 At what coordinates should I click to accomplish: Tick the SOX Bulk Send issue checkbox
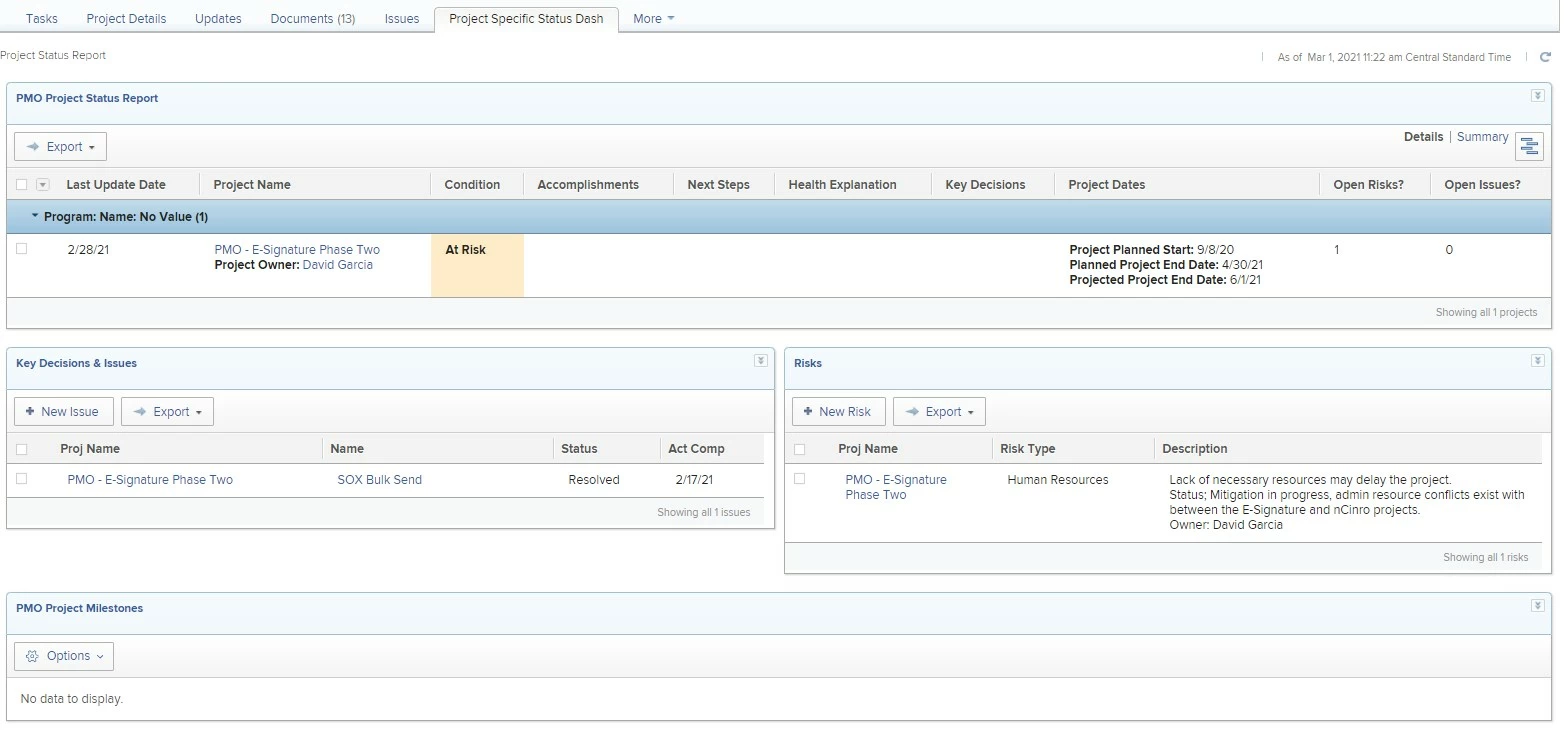(x=22, y=479)
